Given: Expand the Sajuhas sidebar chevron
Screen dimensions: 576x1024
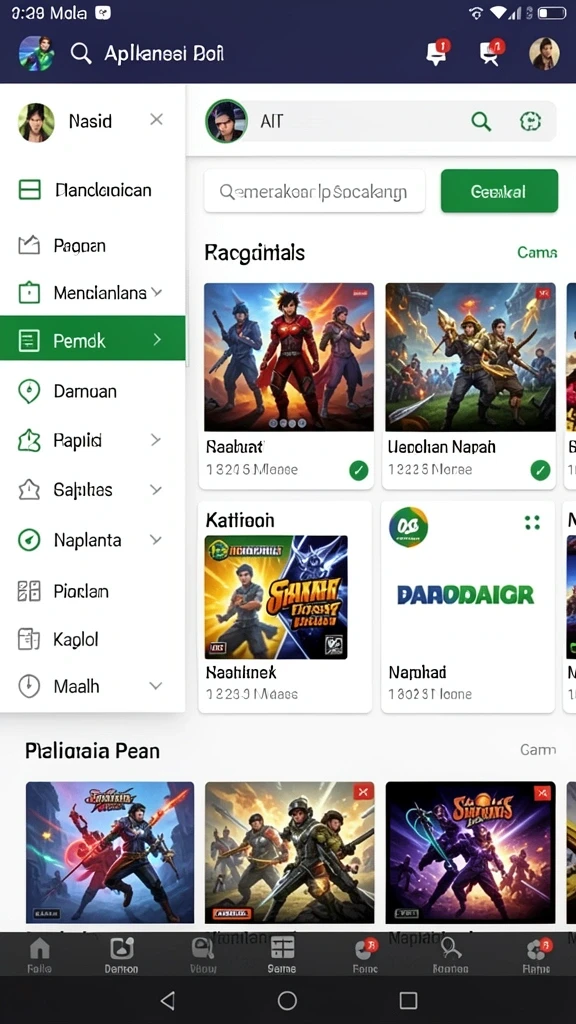Looking at the screenshot, I should pos(155,489).
